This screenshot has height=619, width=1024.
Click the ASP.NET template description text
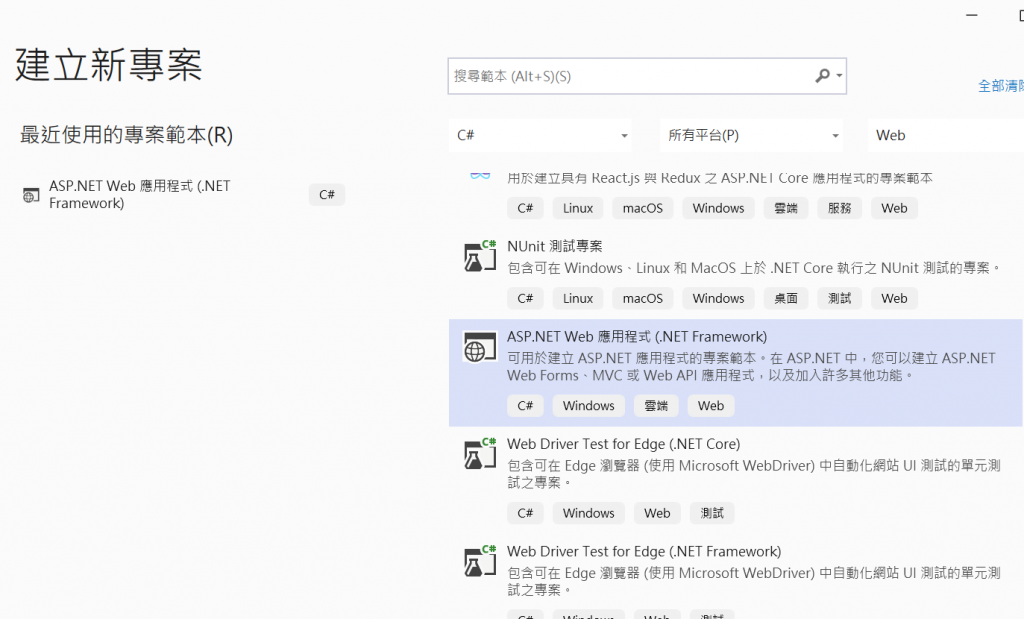pyautogui.click(x=751, y=367)
